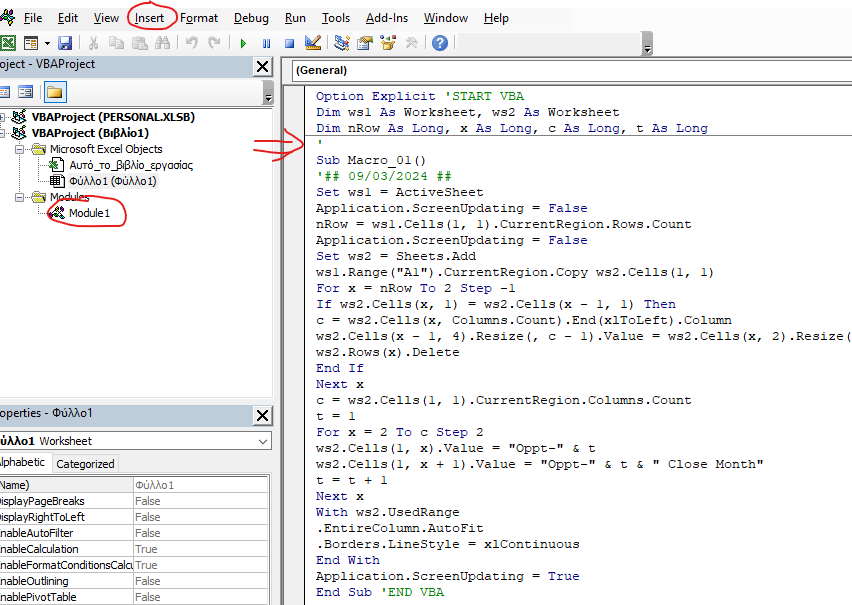Save the workbook with the floppy icon
The width and height of the screenshot is (852, 605).
pyautogui.click(x=65, y=43)
